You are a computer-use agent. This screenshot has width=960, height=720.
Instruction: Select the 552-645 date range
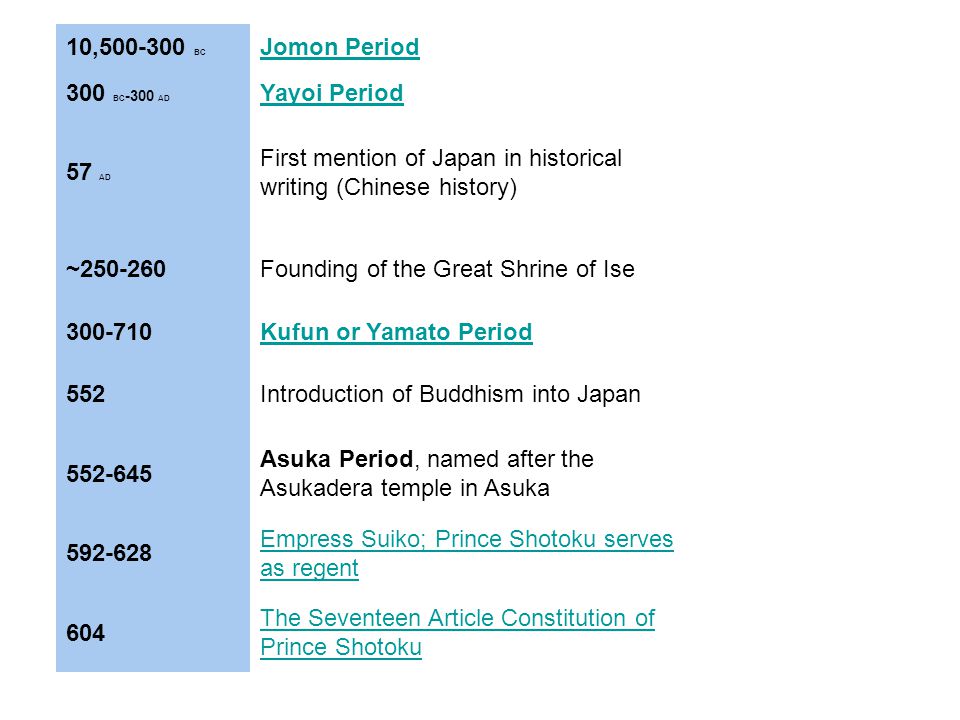point(109,474)
